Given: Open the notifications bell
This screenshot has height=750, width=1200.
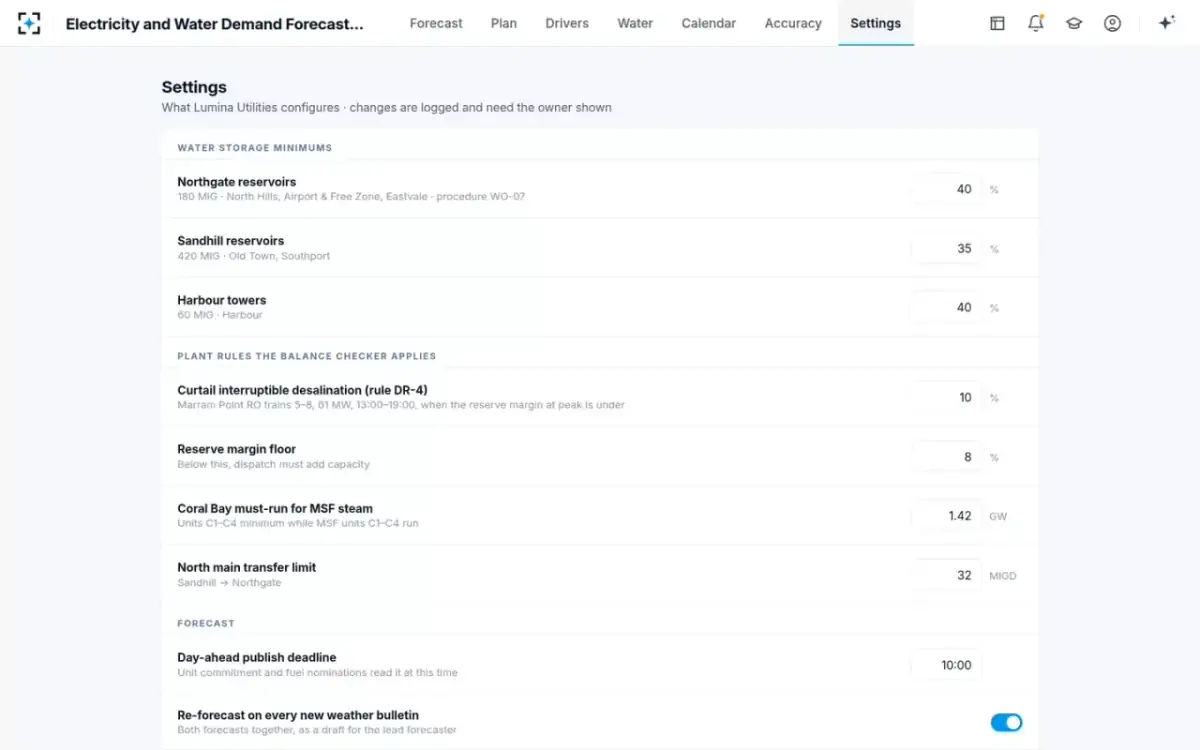Looking at the screenshot, I should [1036, 23].
